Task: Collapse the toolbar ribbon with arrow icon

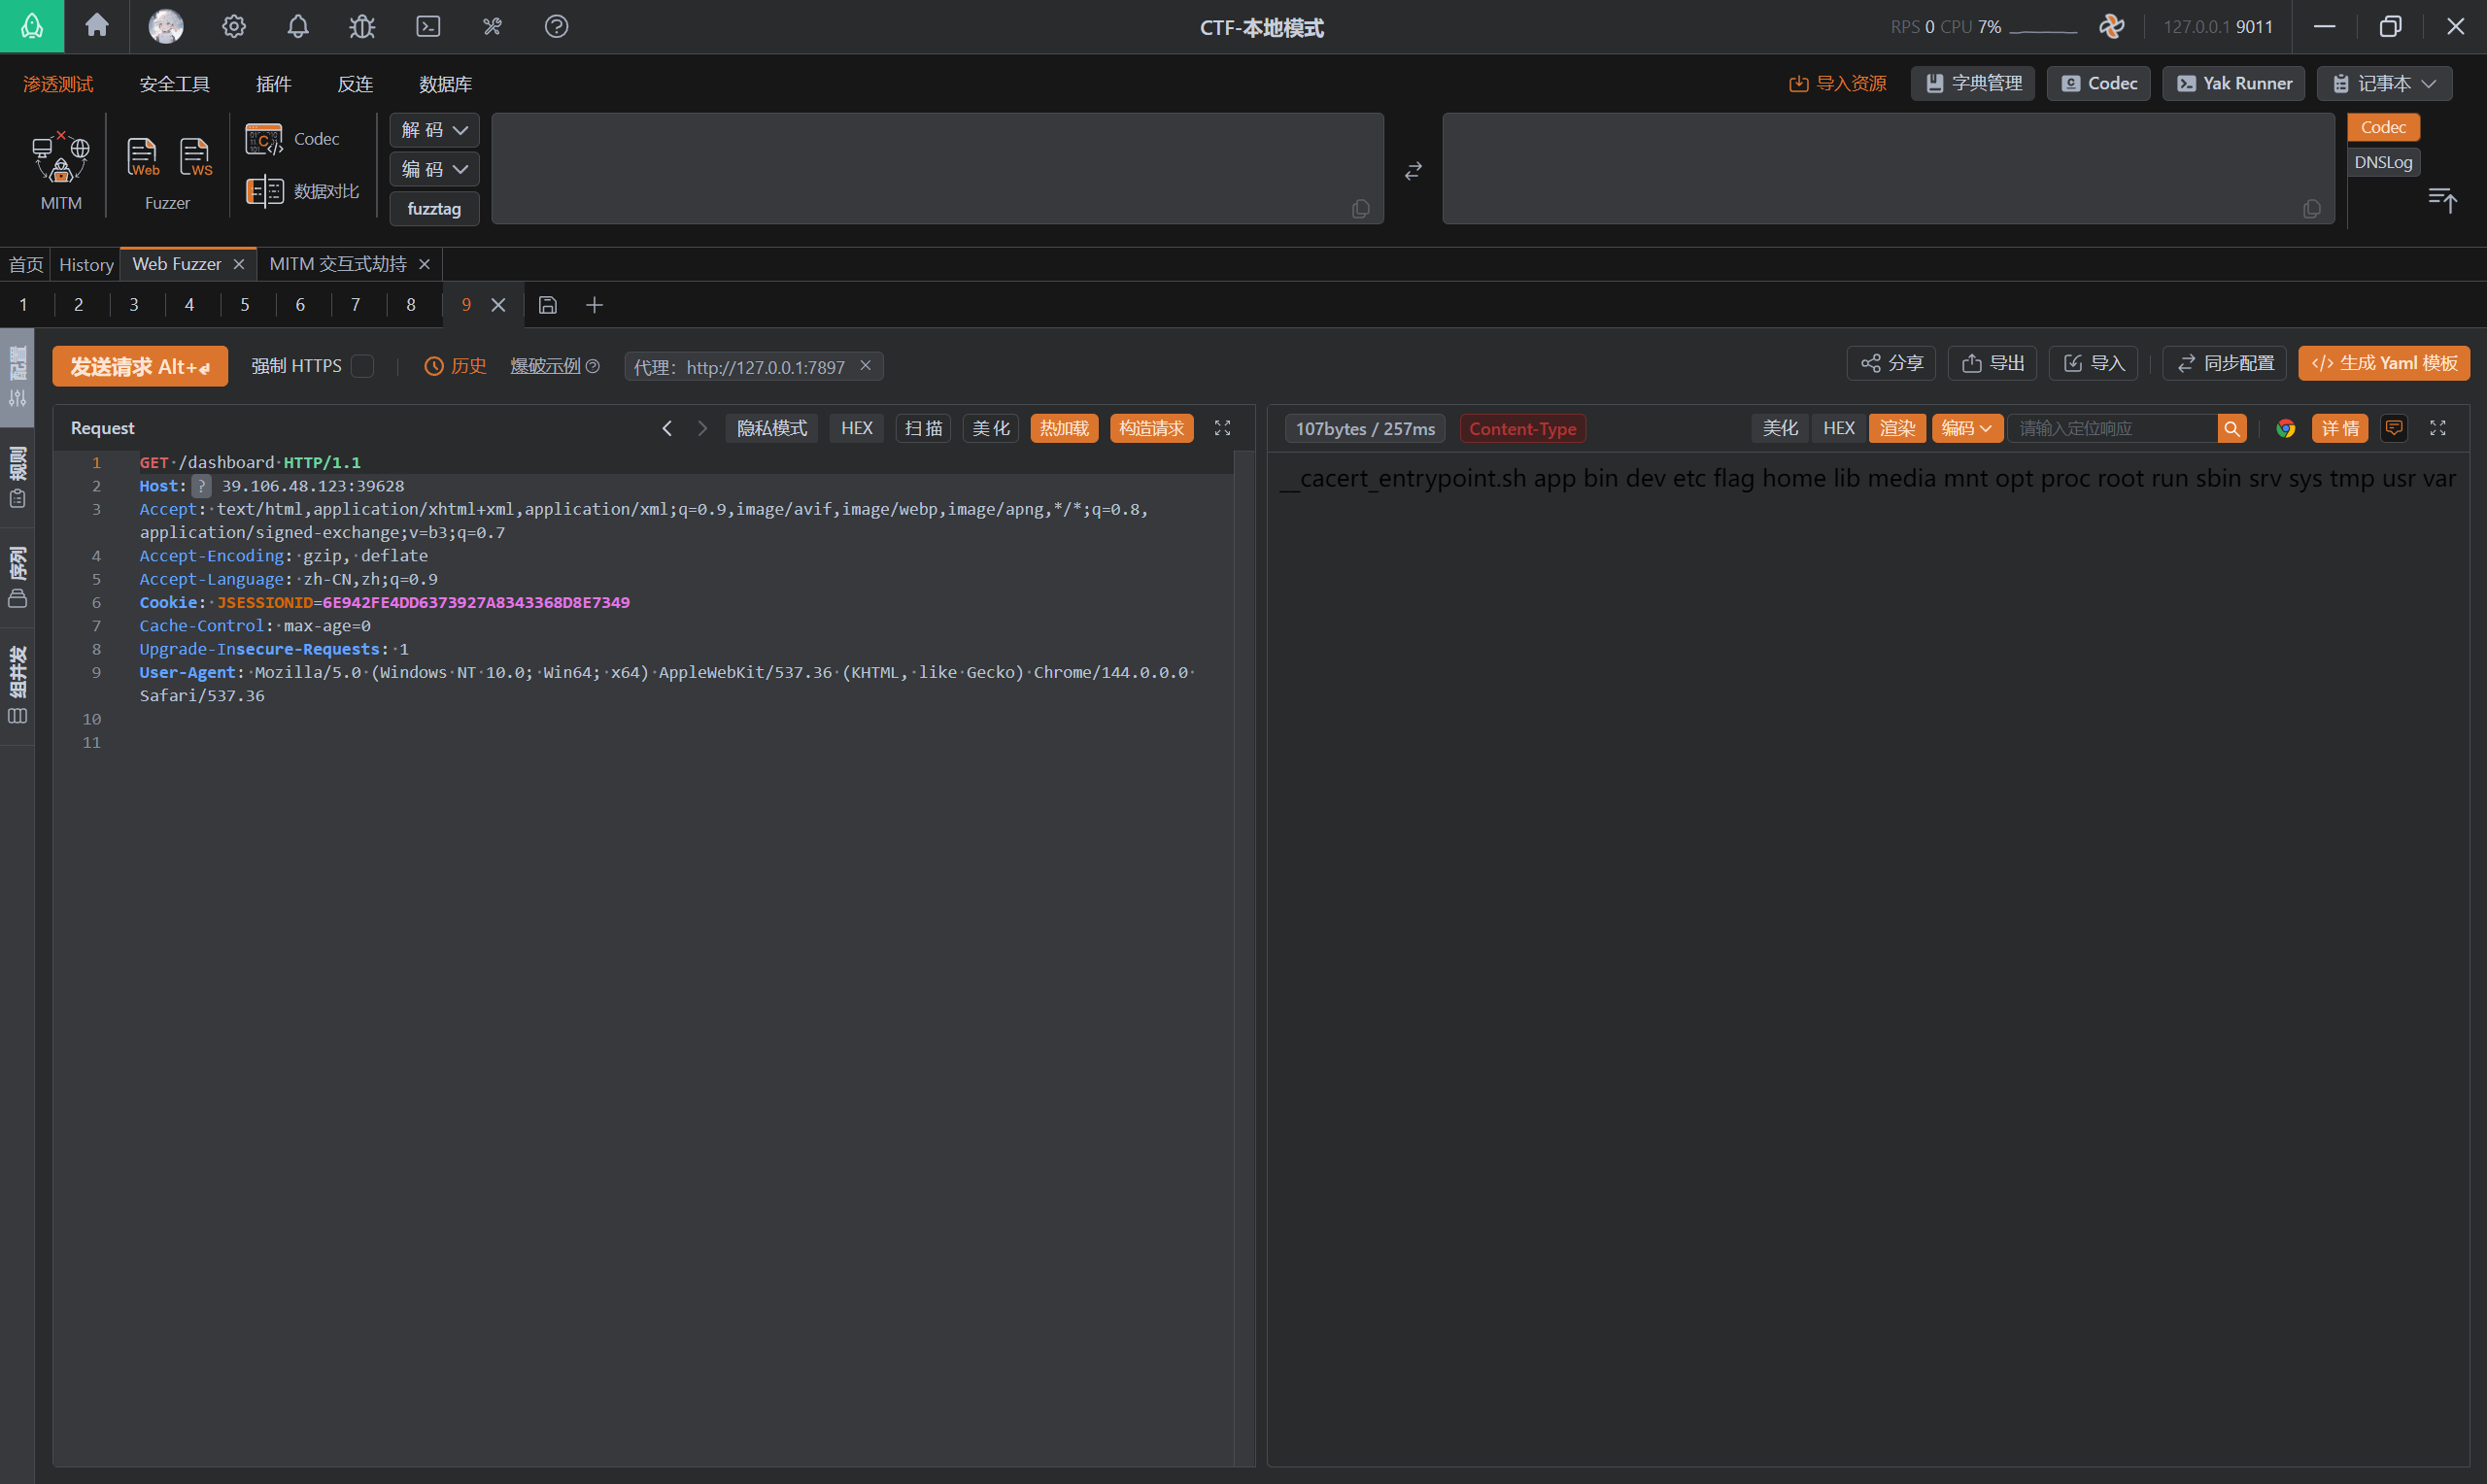Action: coord(2442,200)
